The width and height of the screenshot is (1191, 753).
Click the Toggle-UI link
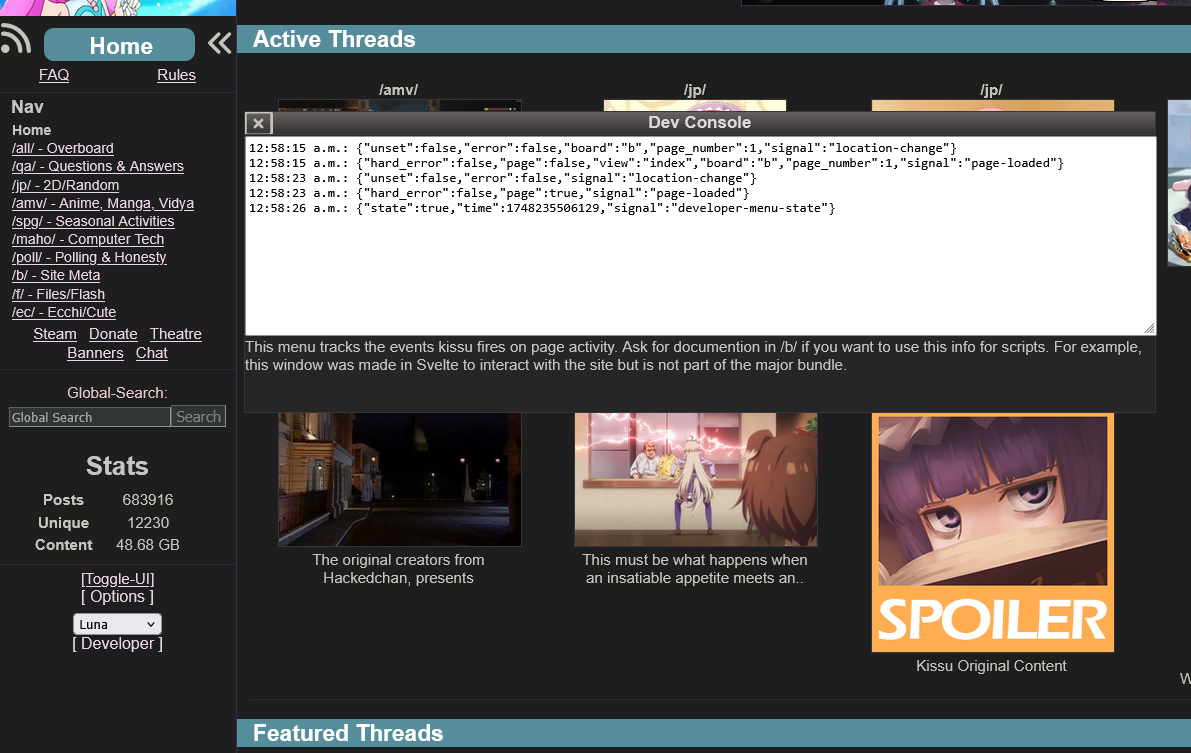tap(118, 579)
